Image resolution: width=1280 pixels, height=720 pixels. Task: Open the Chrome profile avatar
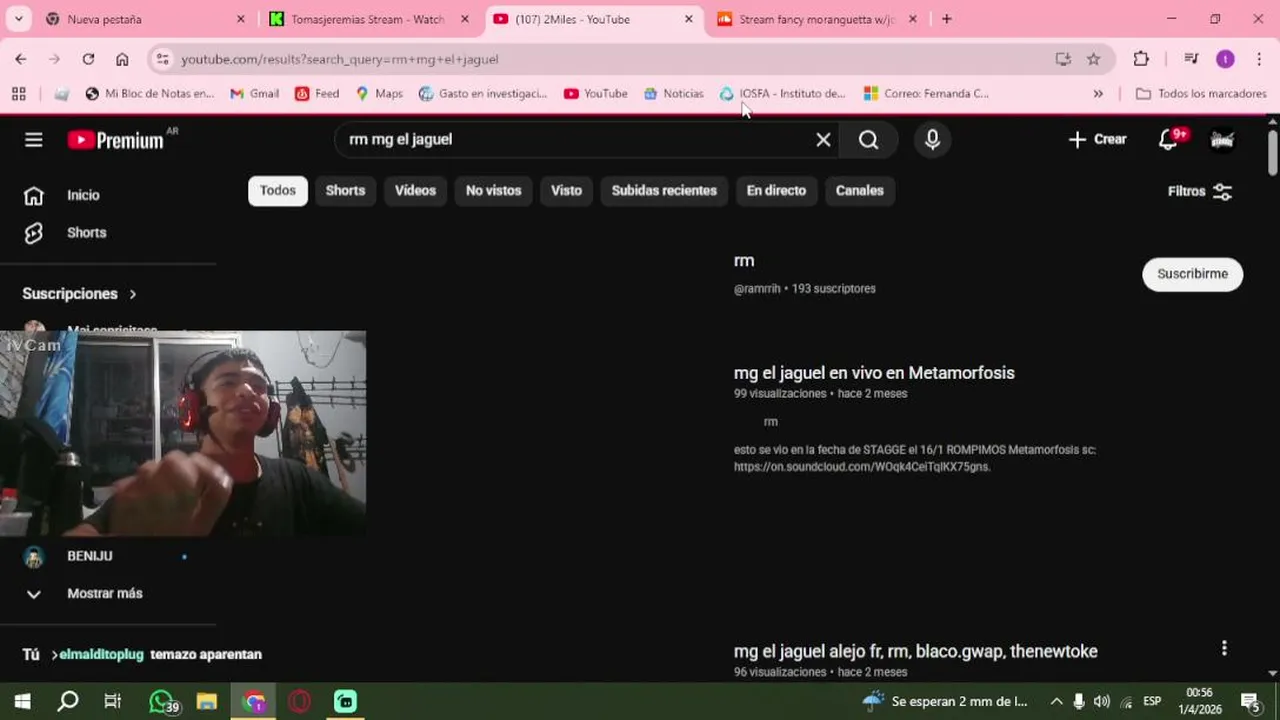click(1225, 59)
